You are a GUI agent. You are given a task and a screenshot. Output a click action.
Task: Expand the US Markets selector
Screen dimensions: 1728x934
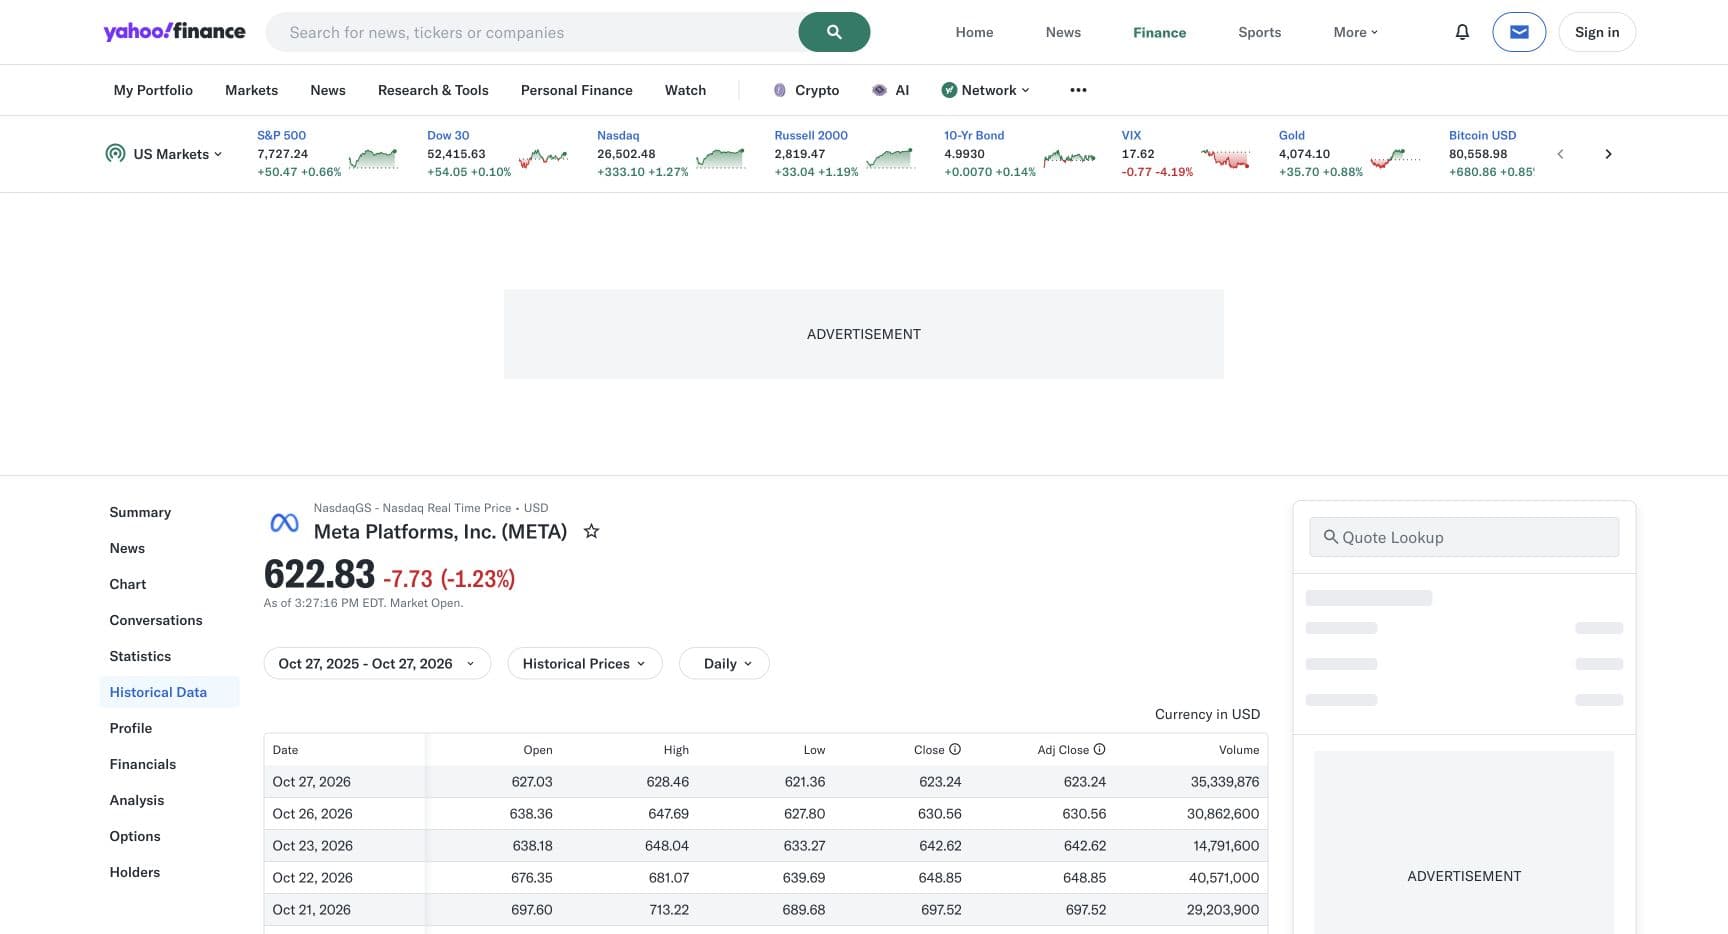pyautogui.click(x=164, y=154)
